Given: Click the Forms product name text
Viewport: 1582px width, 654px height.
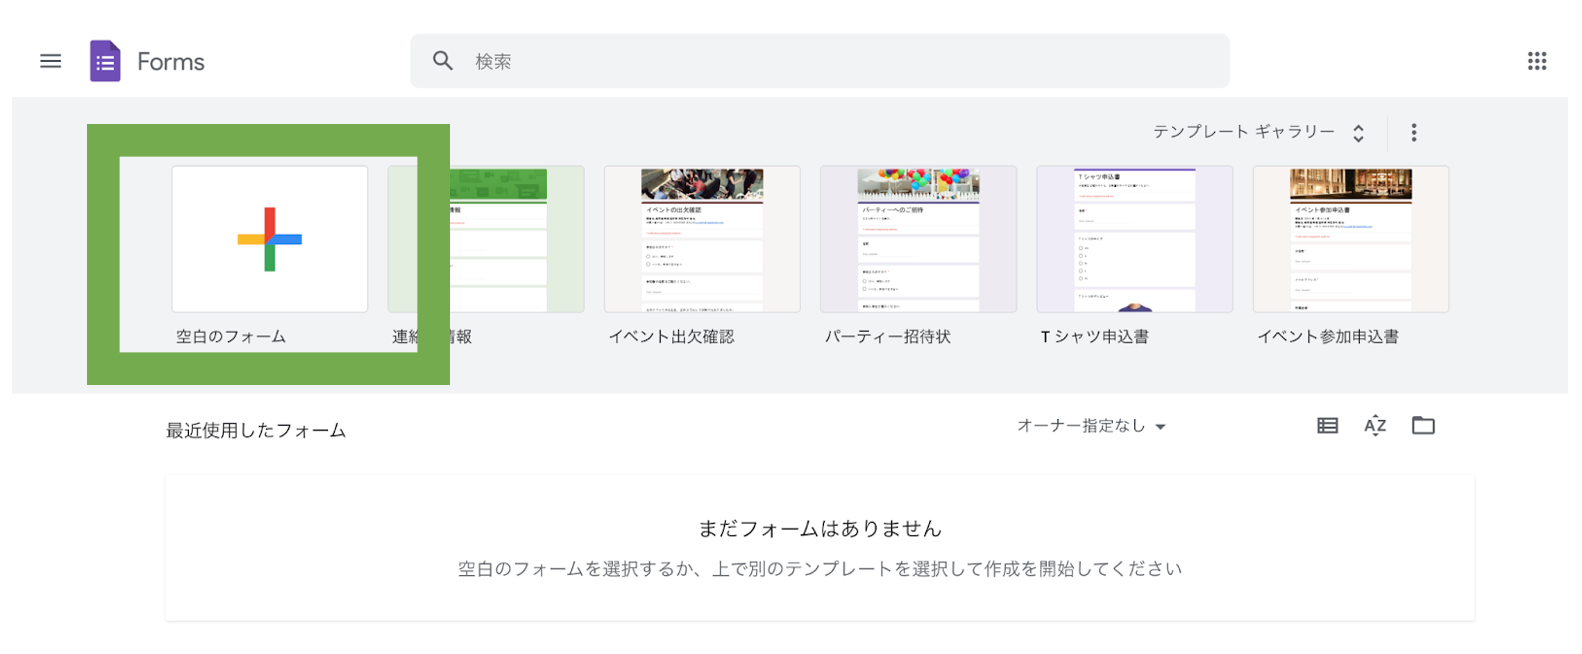Looking at the screenshot, I should tap(171, 62).
